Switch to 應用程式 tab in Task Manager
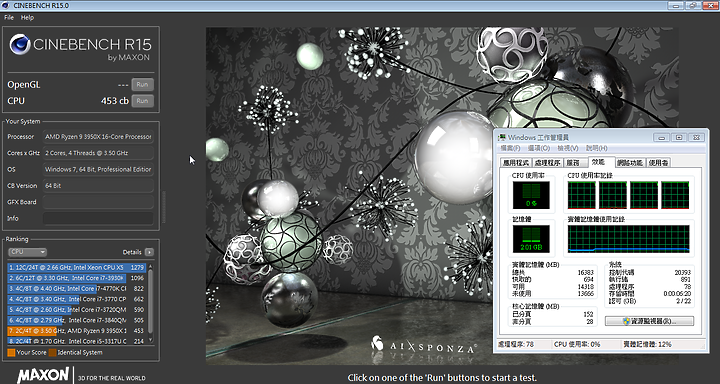 click(x=516, y=163)
